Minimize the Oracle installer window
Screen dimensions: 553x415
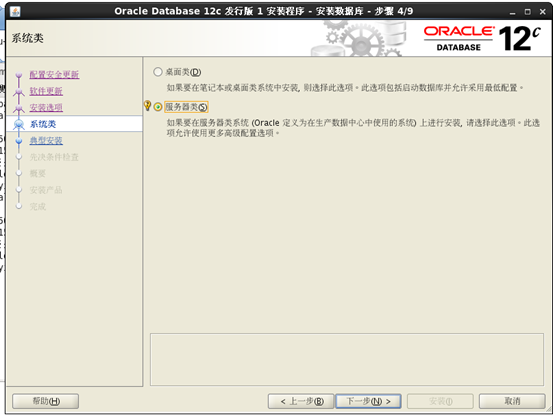(512, 12)
